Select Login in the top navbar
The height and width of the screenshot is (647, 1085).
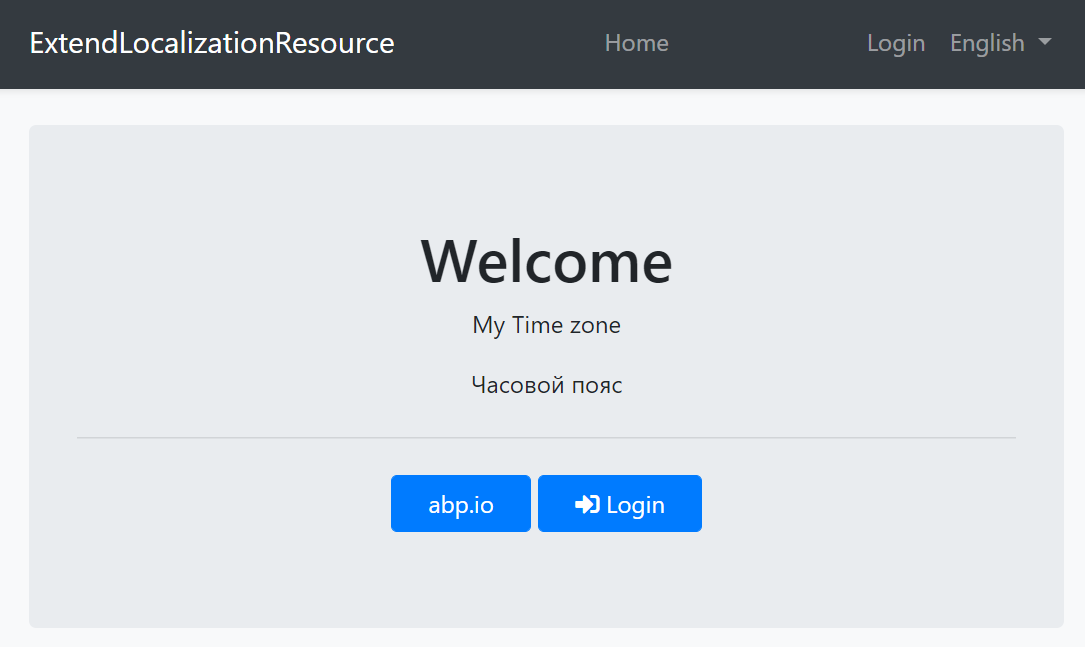(895, 43)
